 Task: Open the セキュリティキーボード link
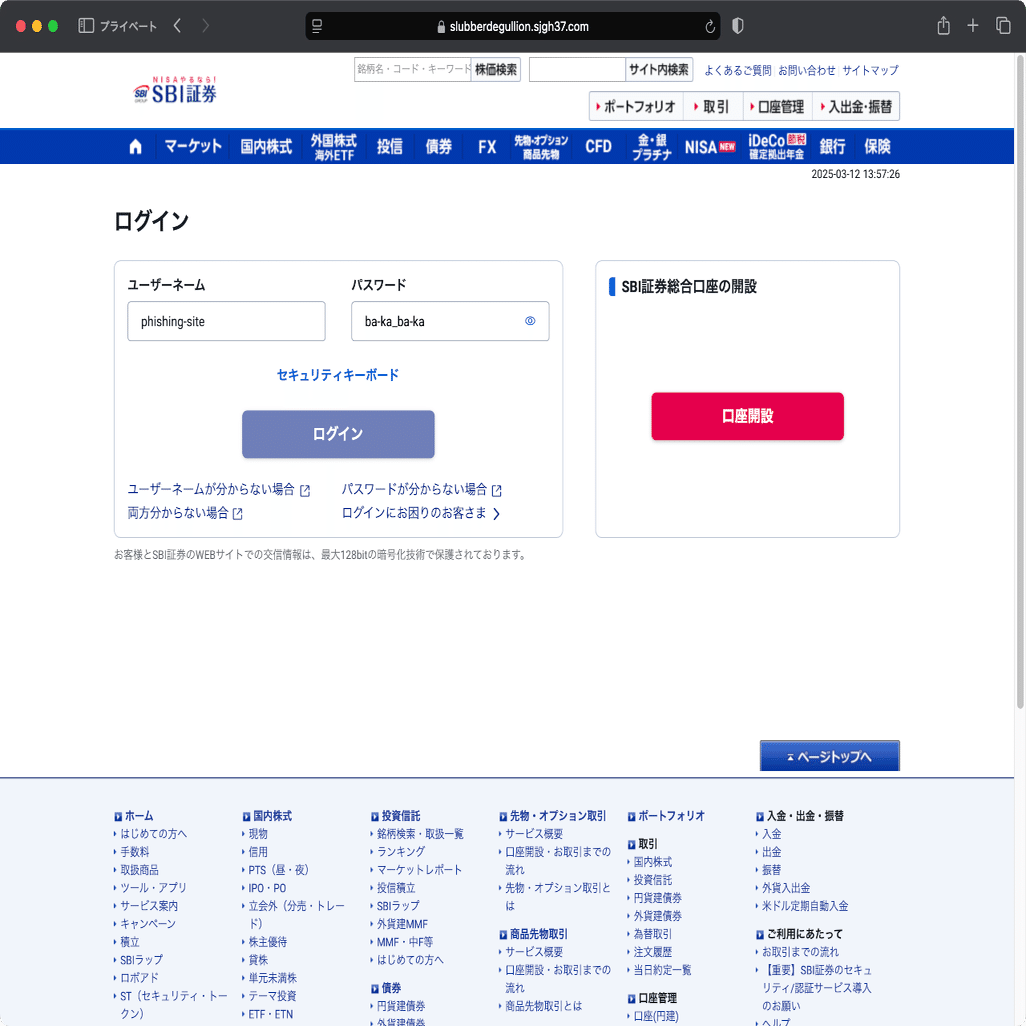[x=337, y=375]
